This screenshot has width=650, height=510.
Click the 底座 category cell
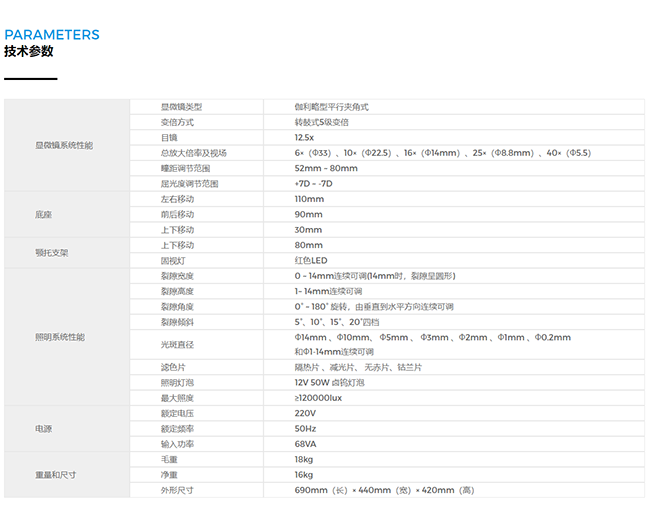(x=44, y=215)
